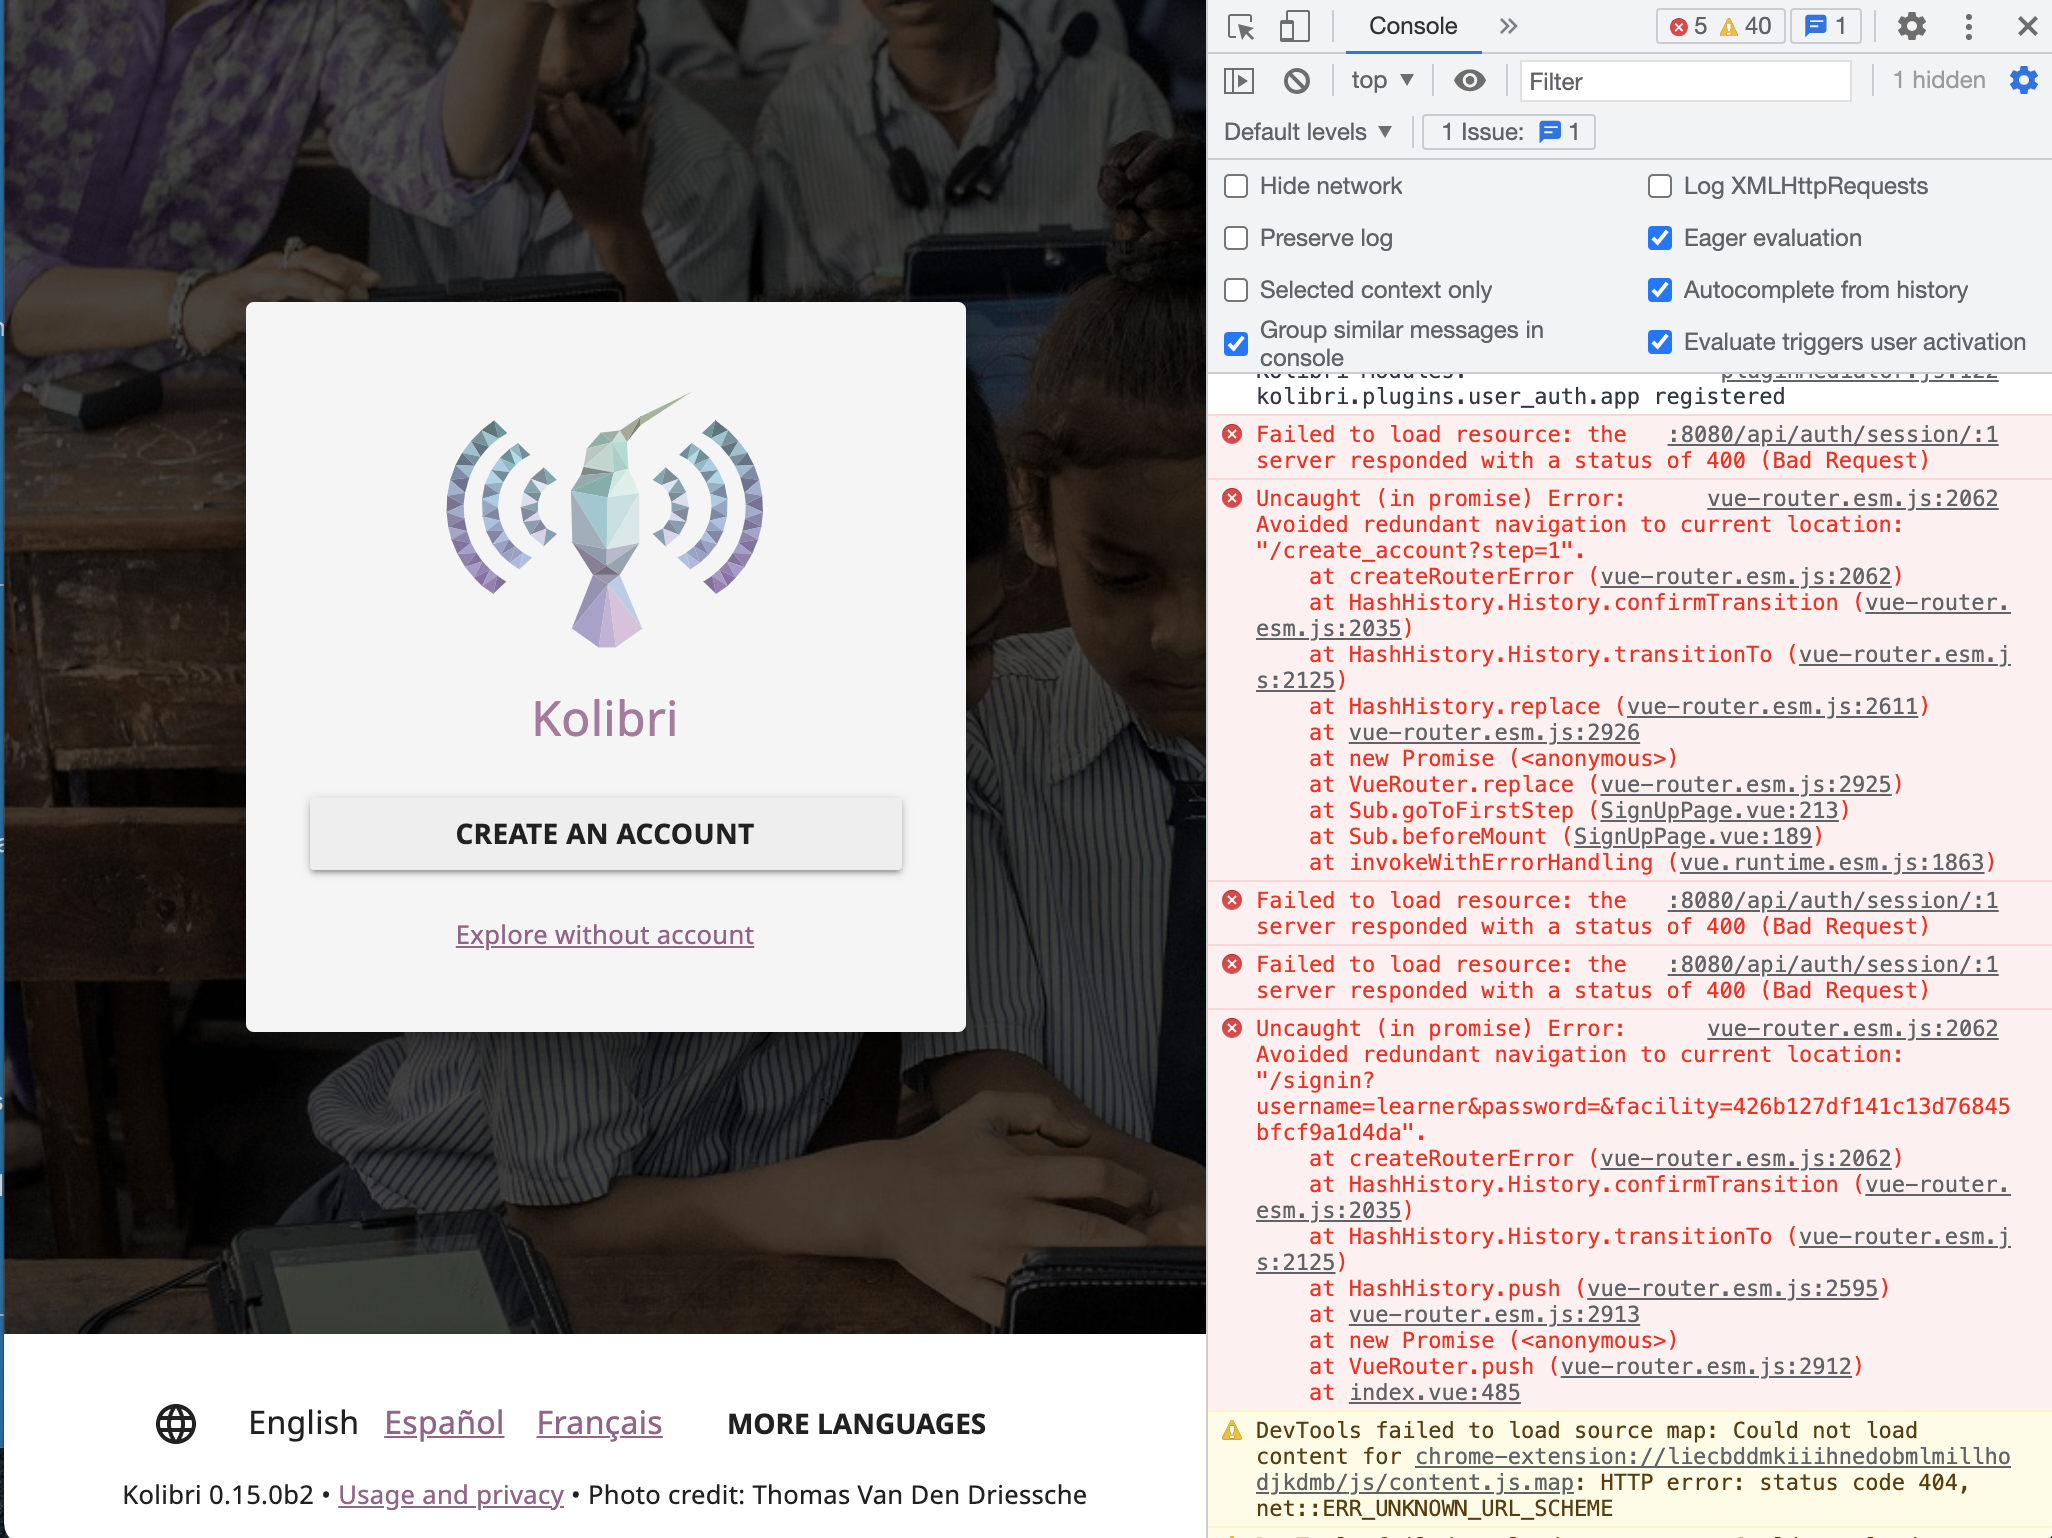Disable the Eager evaluation checkbox

click(1660, 238)
